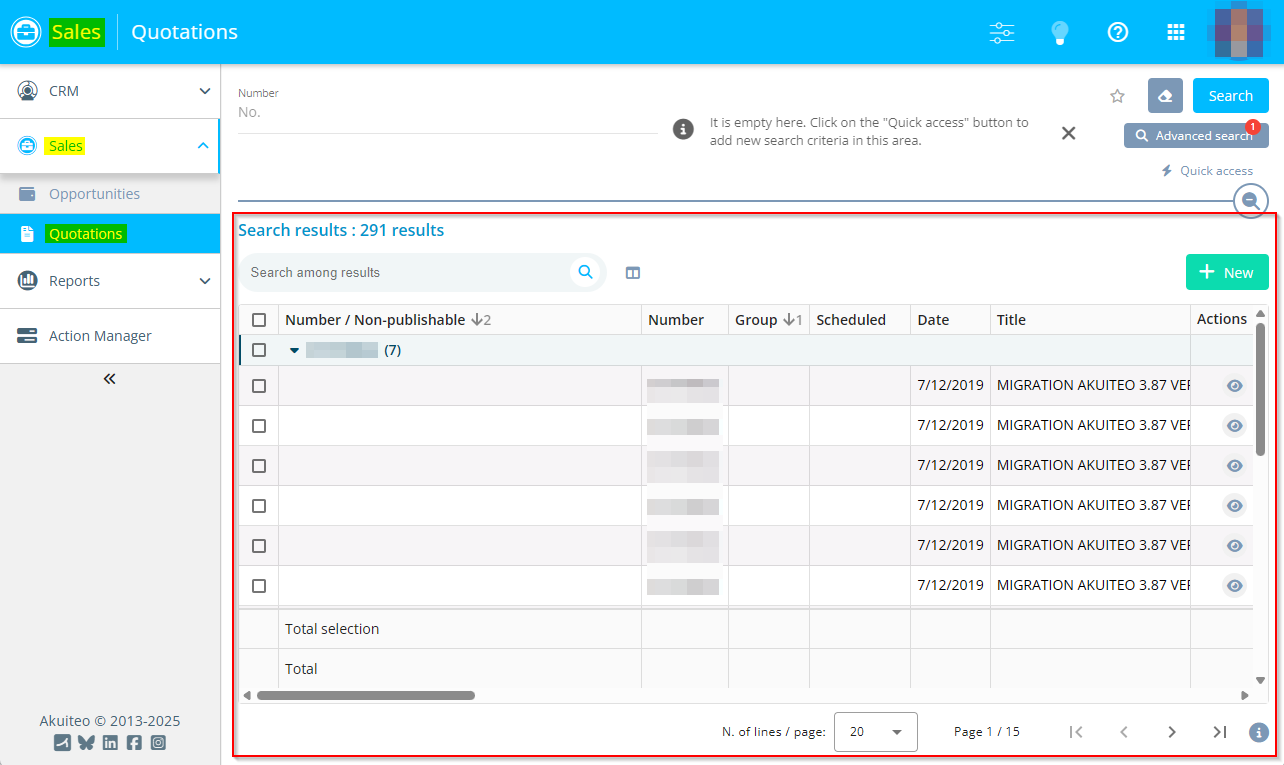This screenshot has height=765, width=1284.
Task: Open Opportunities in the Sales menu
Action: click(x=94, y=194)
